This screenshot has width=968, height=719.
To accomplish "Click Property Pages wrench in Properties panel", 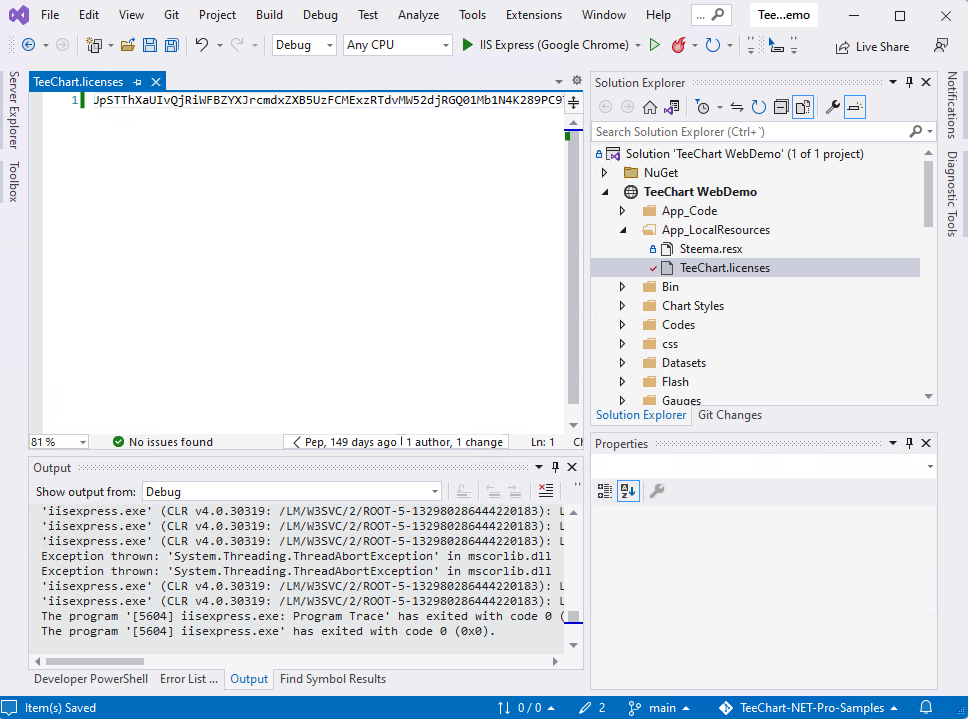I will 657,491.
